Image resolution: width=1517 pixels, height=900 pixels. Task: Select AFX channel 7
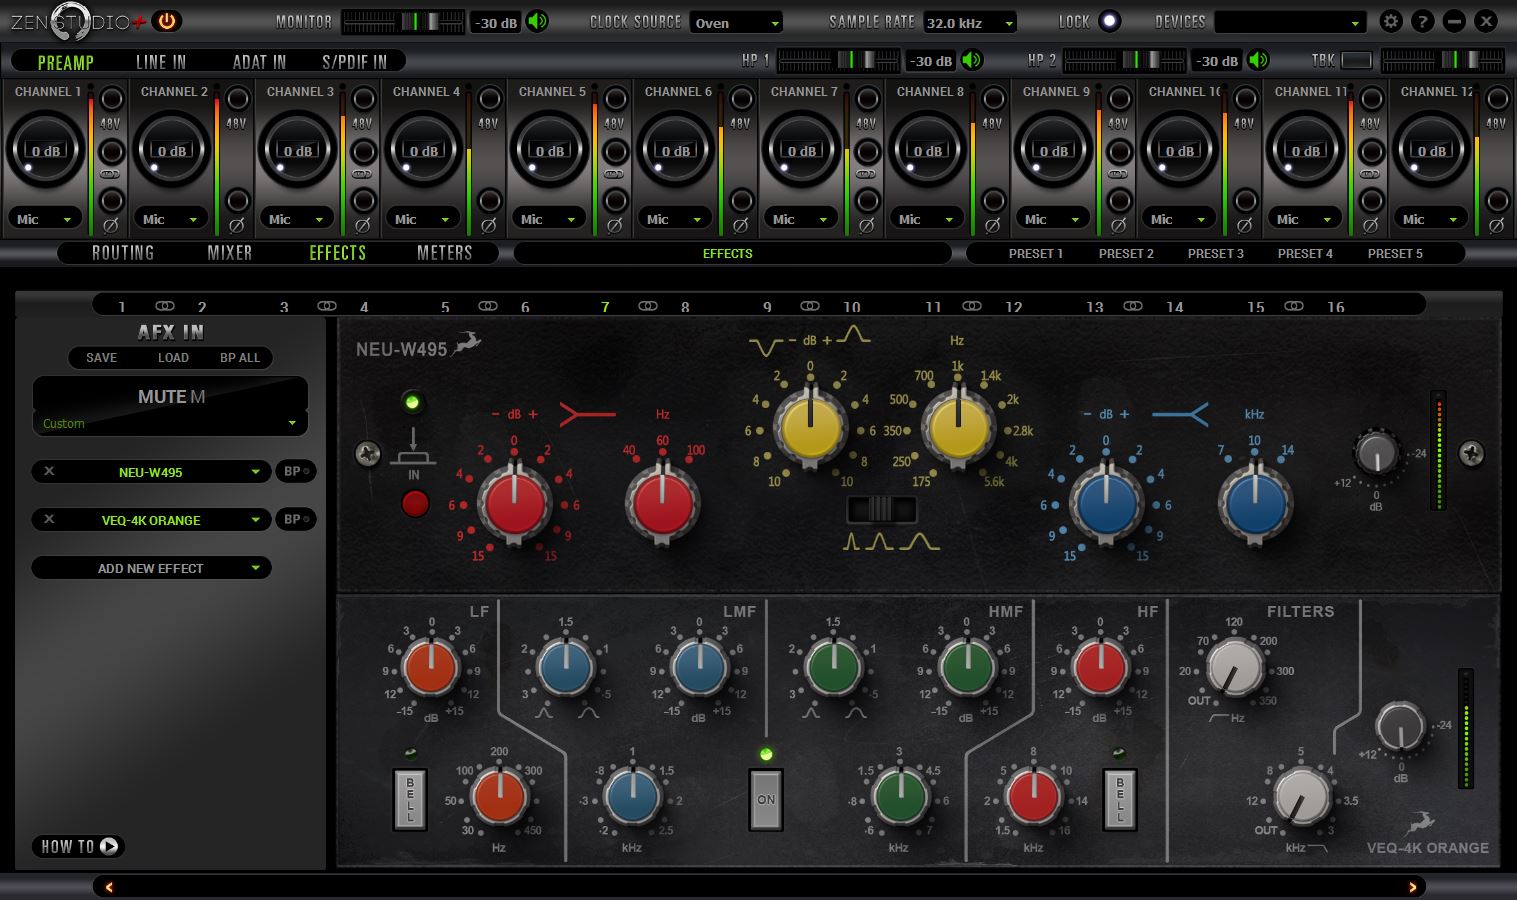point(605,307)
